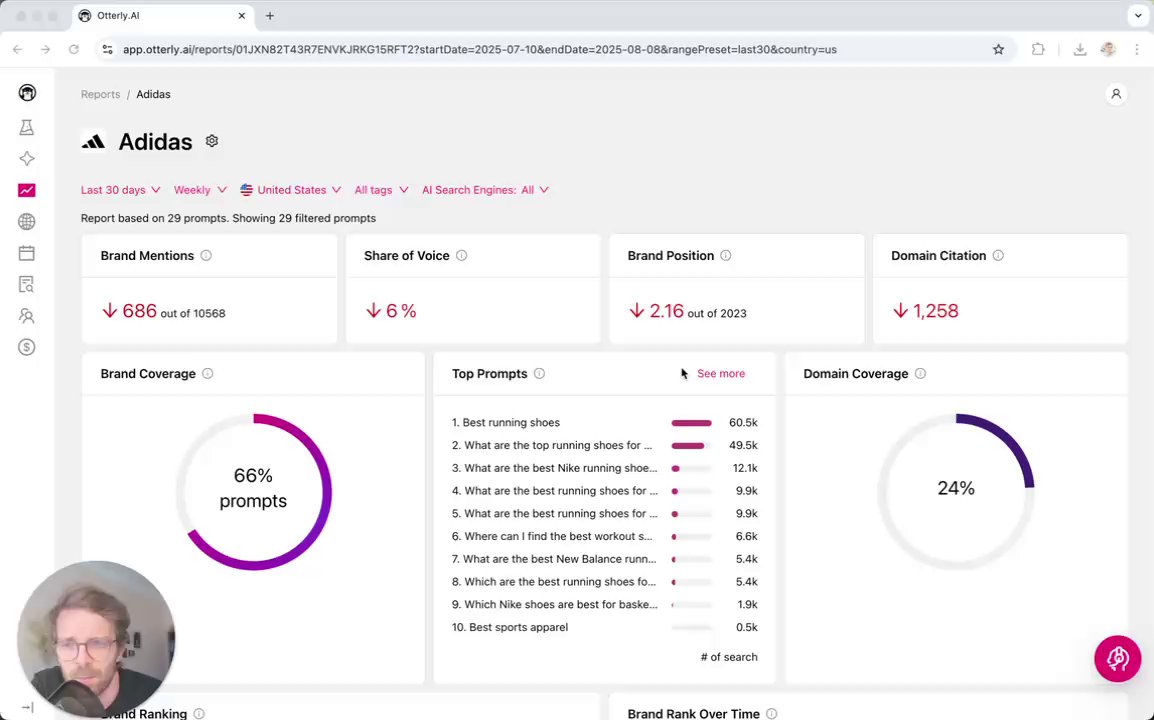This screenshot has width=1154, height=720.
Task: Click the Brand Mentions info icon
Action: 206,256
